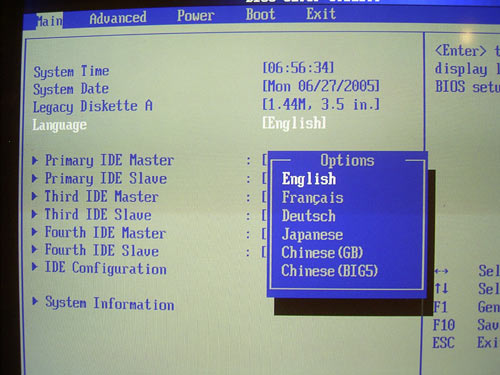Select the Main tab

click(49, 21)
